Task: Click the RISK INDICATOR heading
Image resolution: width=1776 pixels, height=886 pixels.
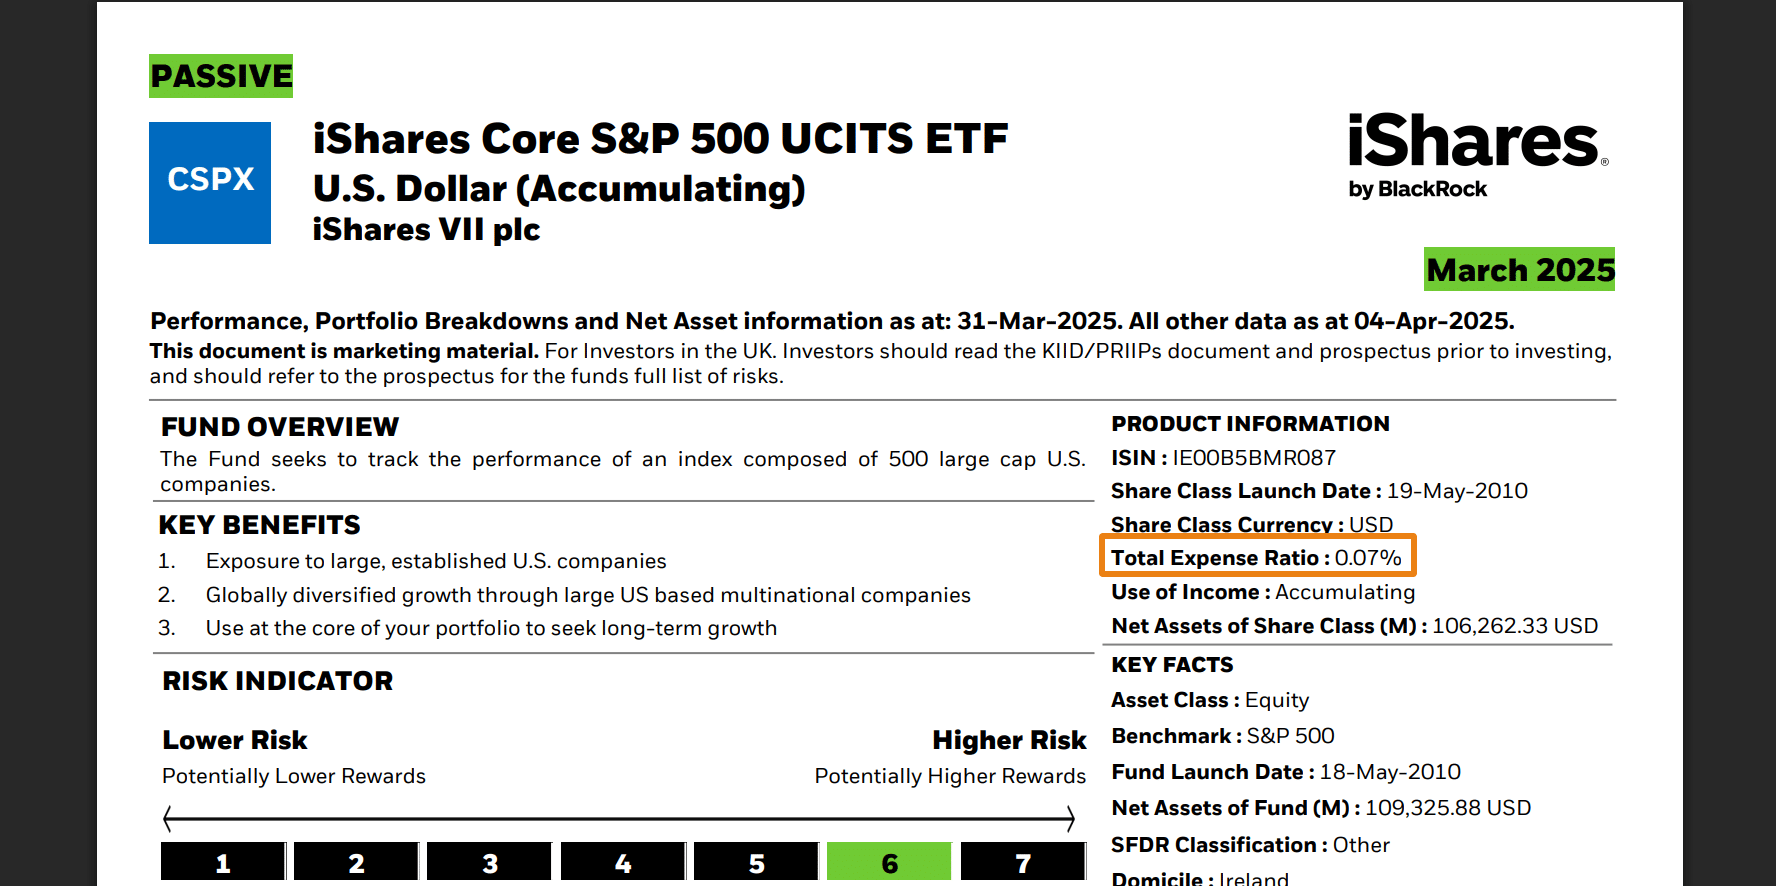Action: [x=278, y=681]
